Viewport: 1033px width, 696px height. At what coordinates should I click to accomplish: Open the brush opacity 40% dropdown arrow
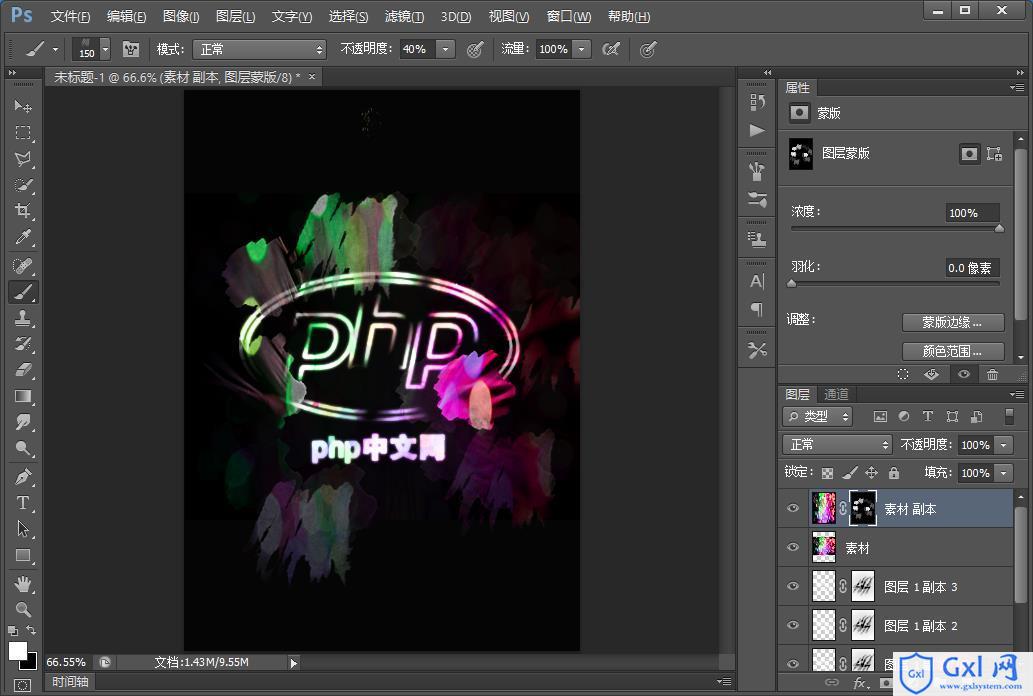446,49
